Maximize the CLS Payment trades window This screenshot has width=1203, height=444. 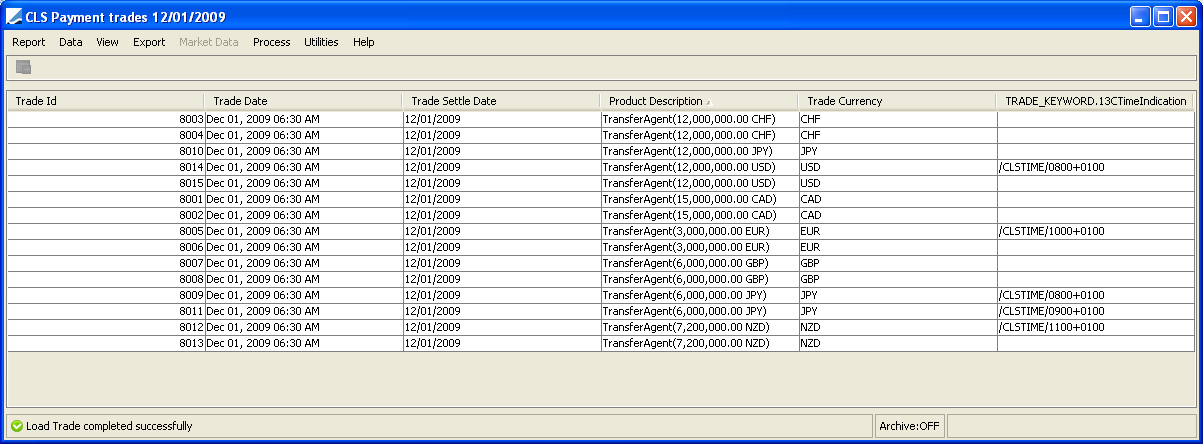coord(1162,17)
